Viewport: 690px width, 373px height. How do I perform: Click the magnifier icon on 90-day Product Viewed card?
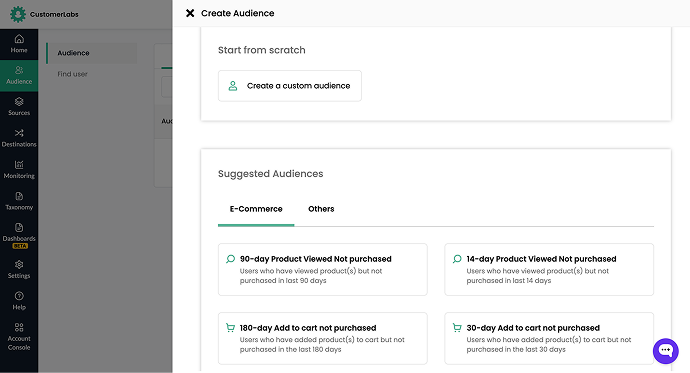231,259
